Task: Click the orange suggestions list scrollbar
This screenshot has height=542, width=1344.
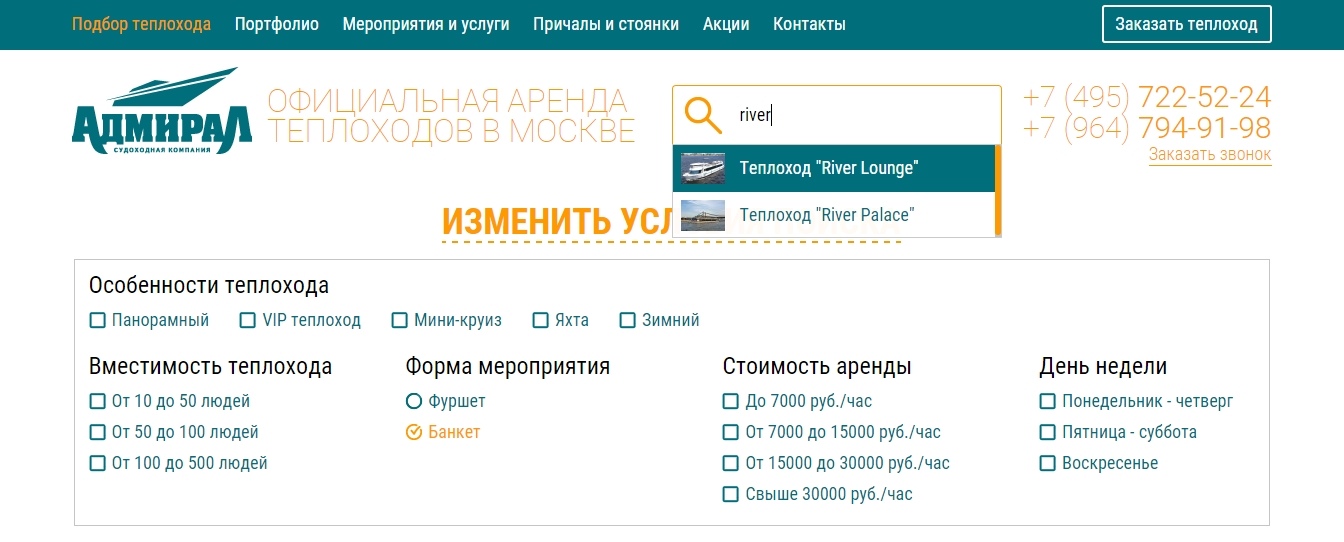Action: pos(997,190)
